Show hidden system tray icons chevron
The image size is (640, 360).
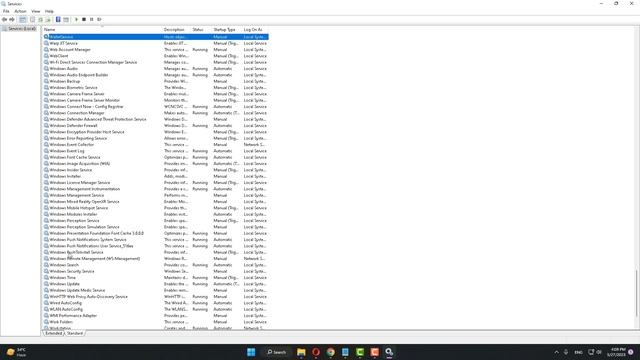click(x=556, y=352)
